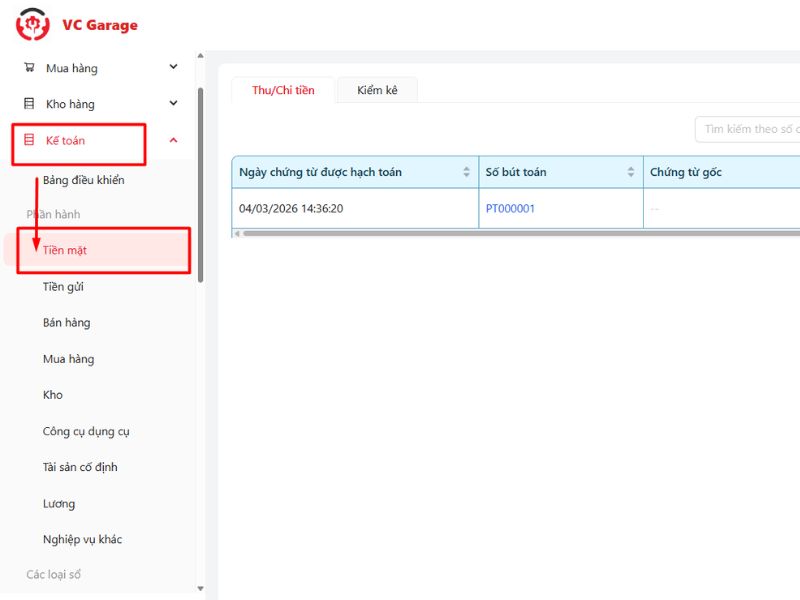Collapse the Kế toán menu chevron
The width and height of the screenshot is (800, 600).
(x=173, y=141)
